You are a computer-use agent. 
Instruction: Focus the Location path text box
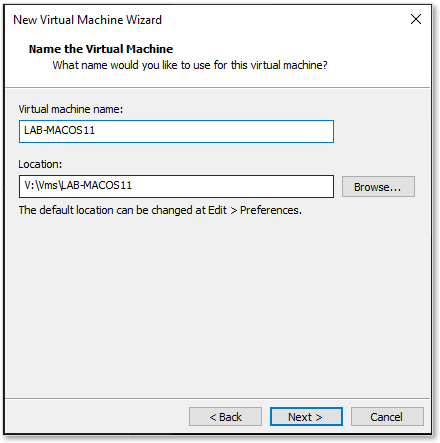point(176,186)
